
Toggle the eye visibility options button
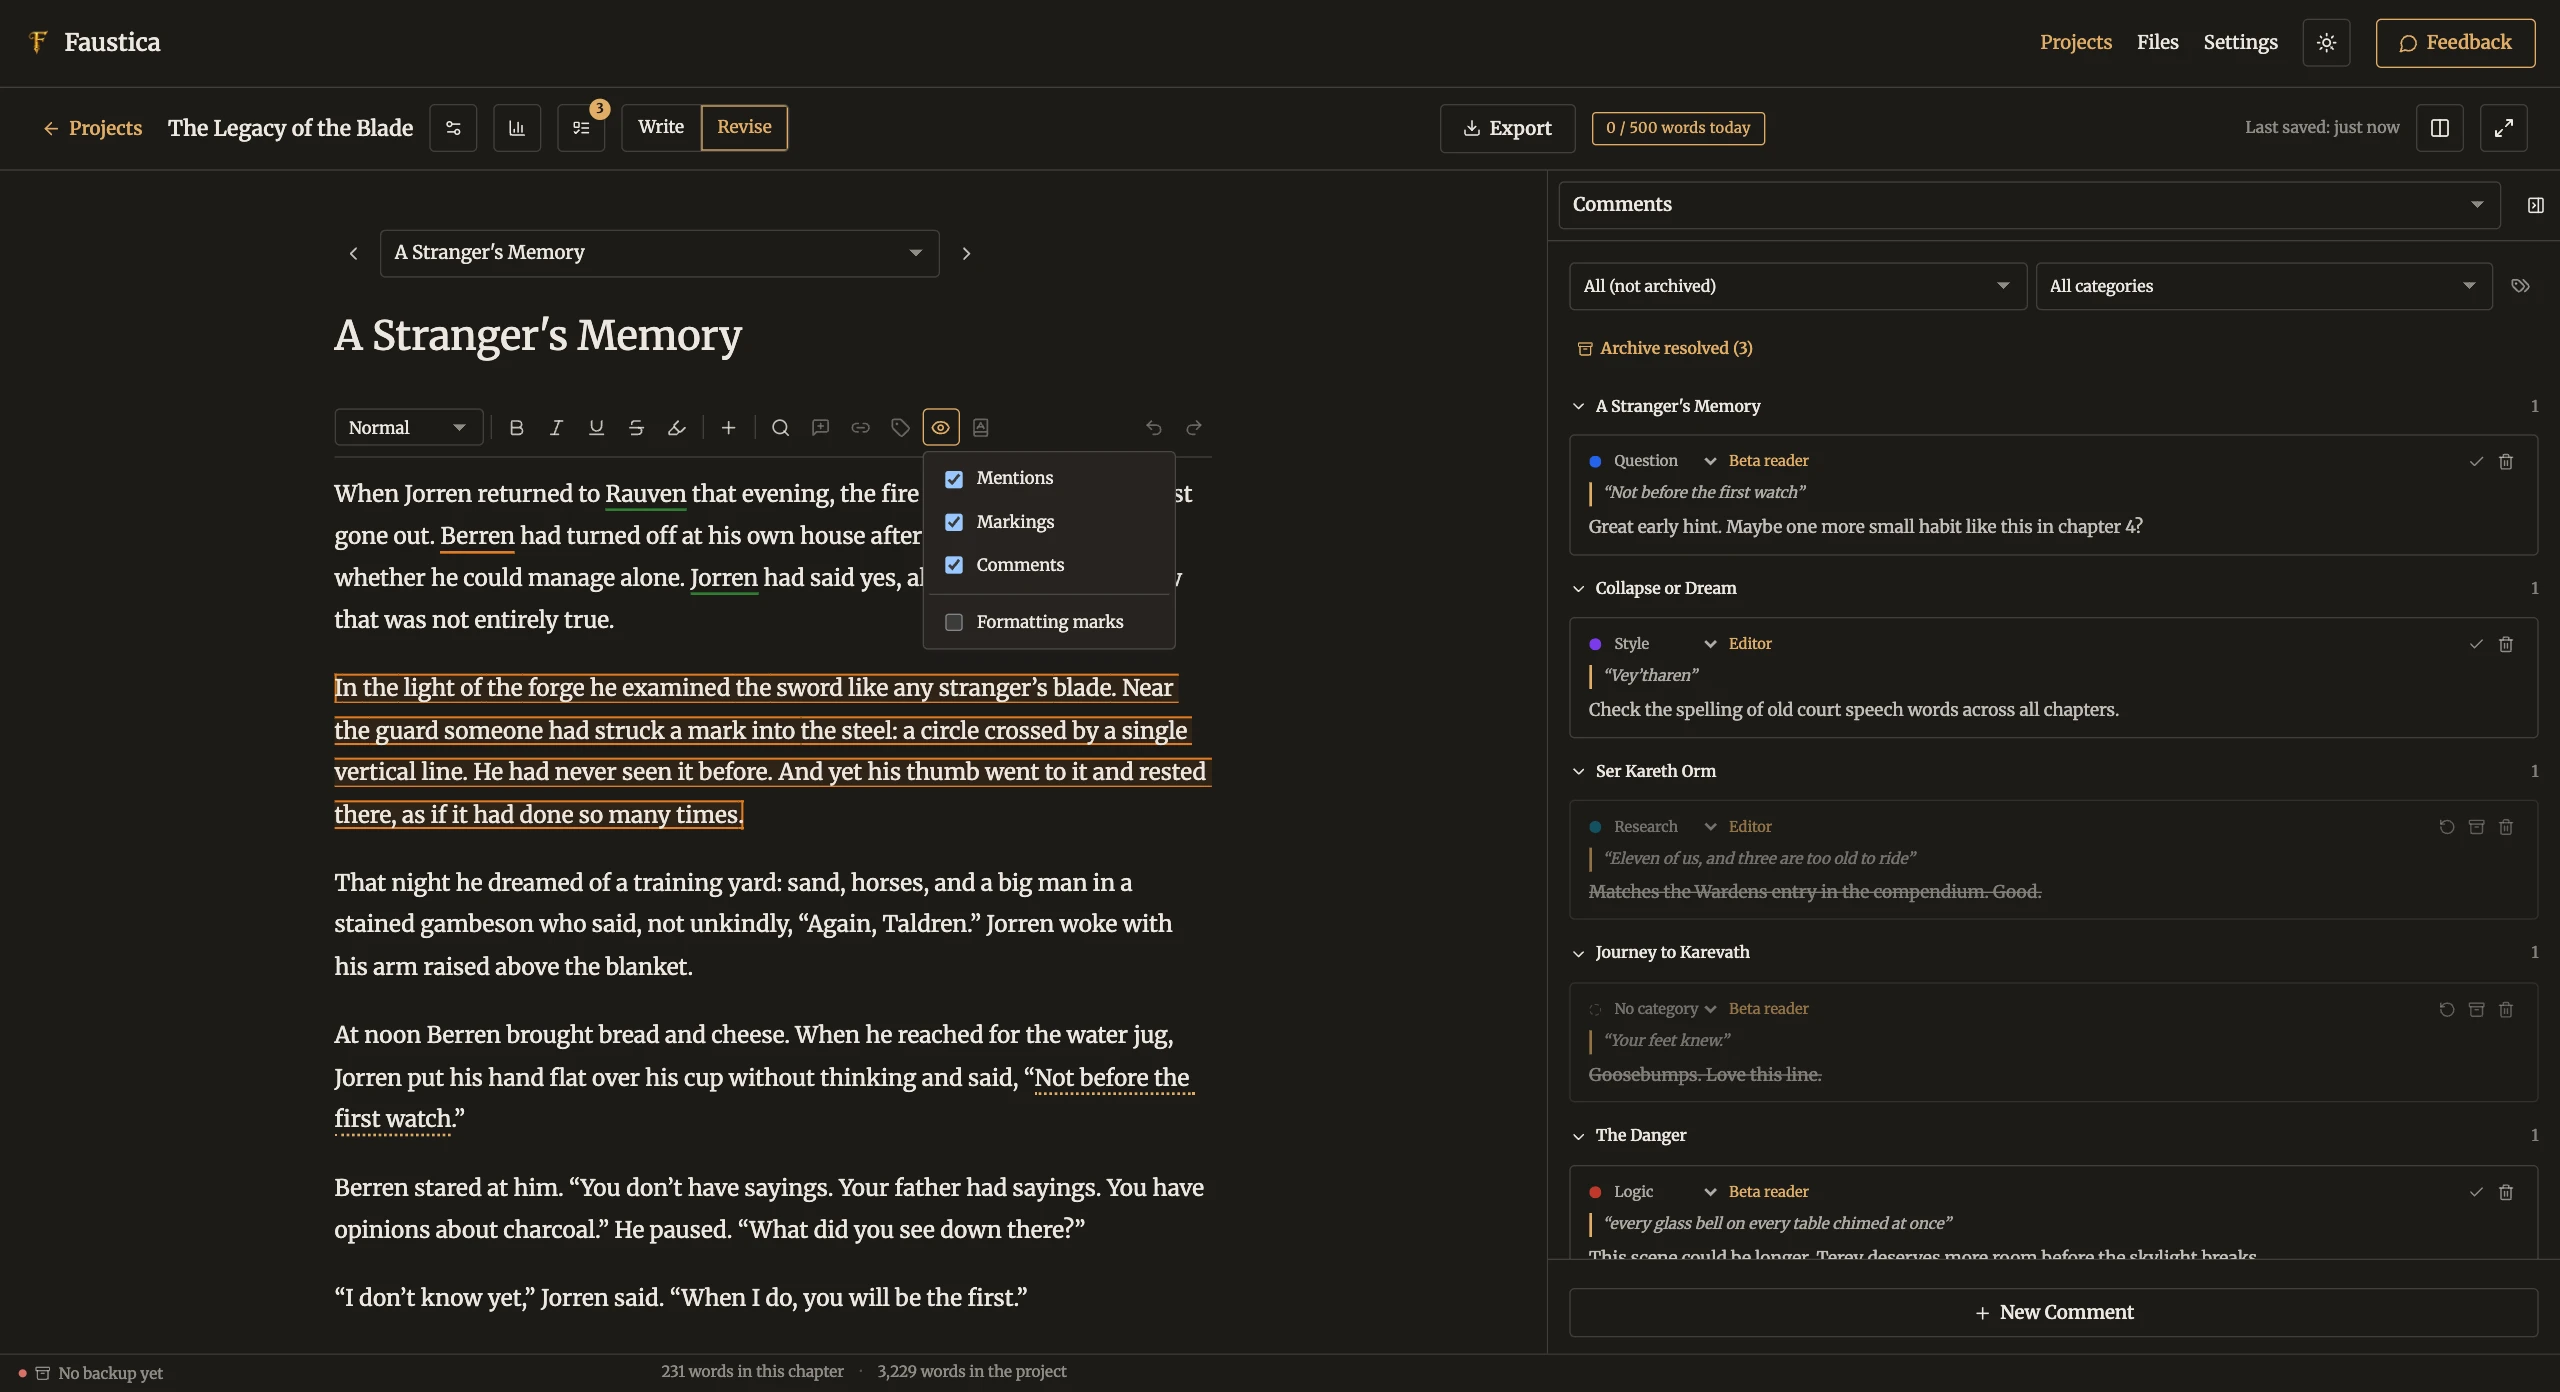point(941,428)
